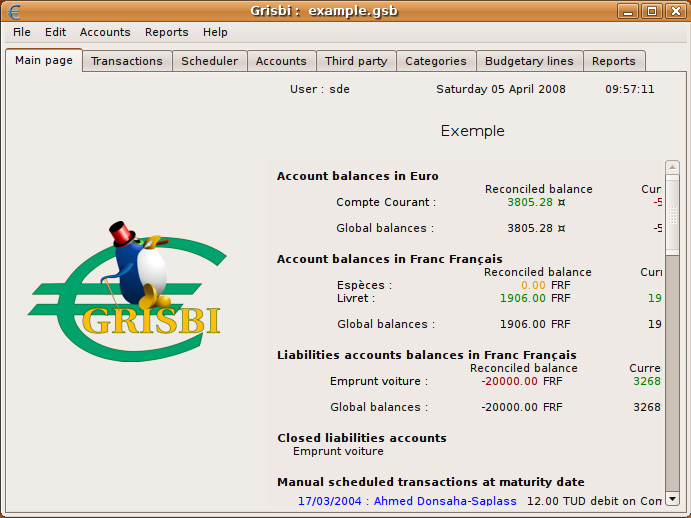Maximize the Grisbi window
This screenshot has width=691, height=518.
tap(652, 11)
